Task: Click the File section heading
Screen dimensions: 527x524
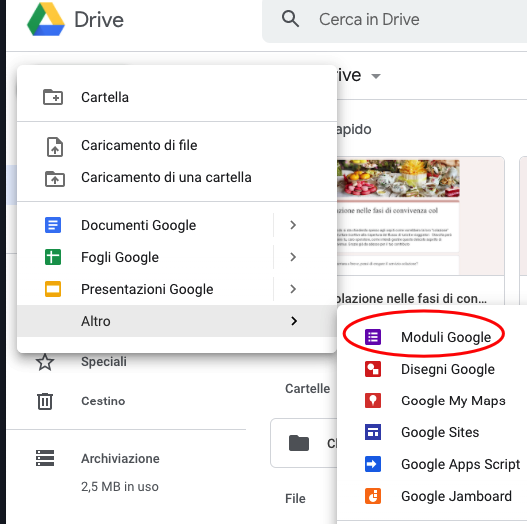Action: click(x=295, y=498)
